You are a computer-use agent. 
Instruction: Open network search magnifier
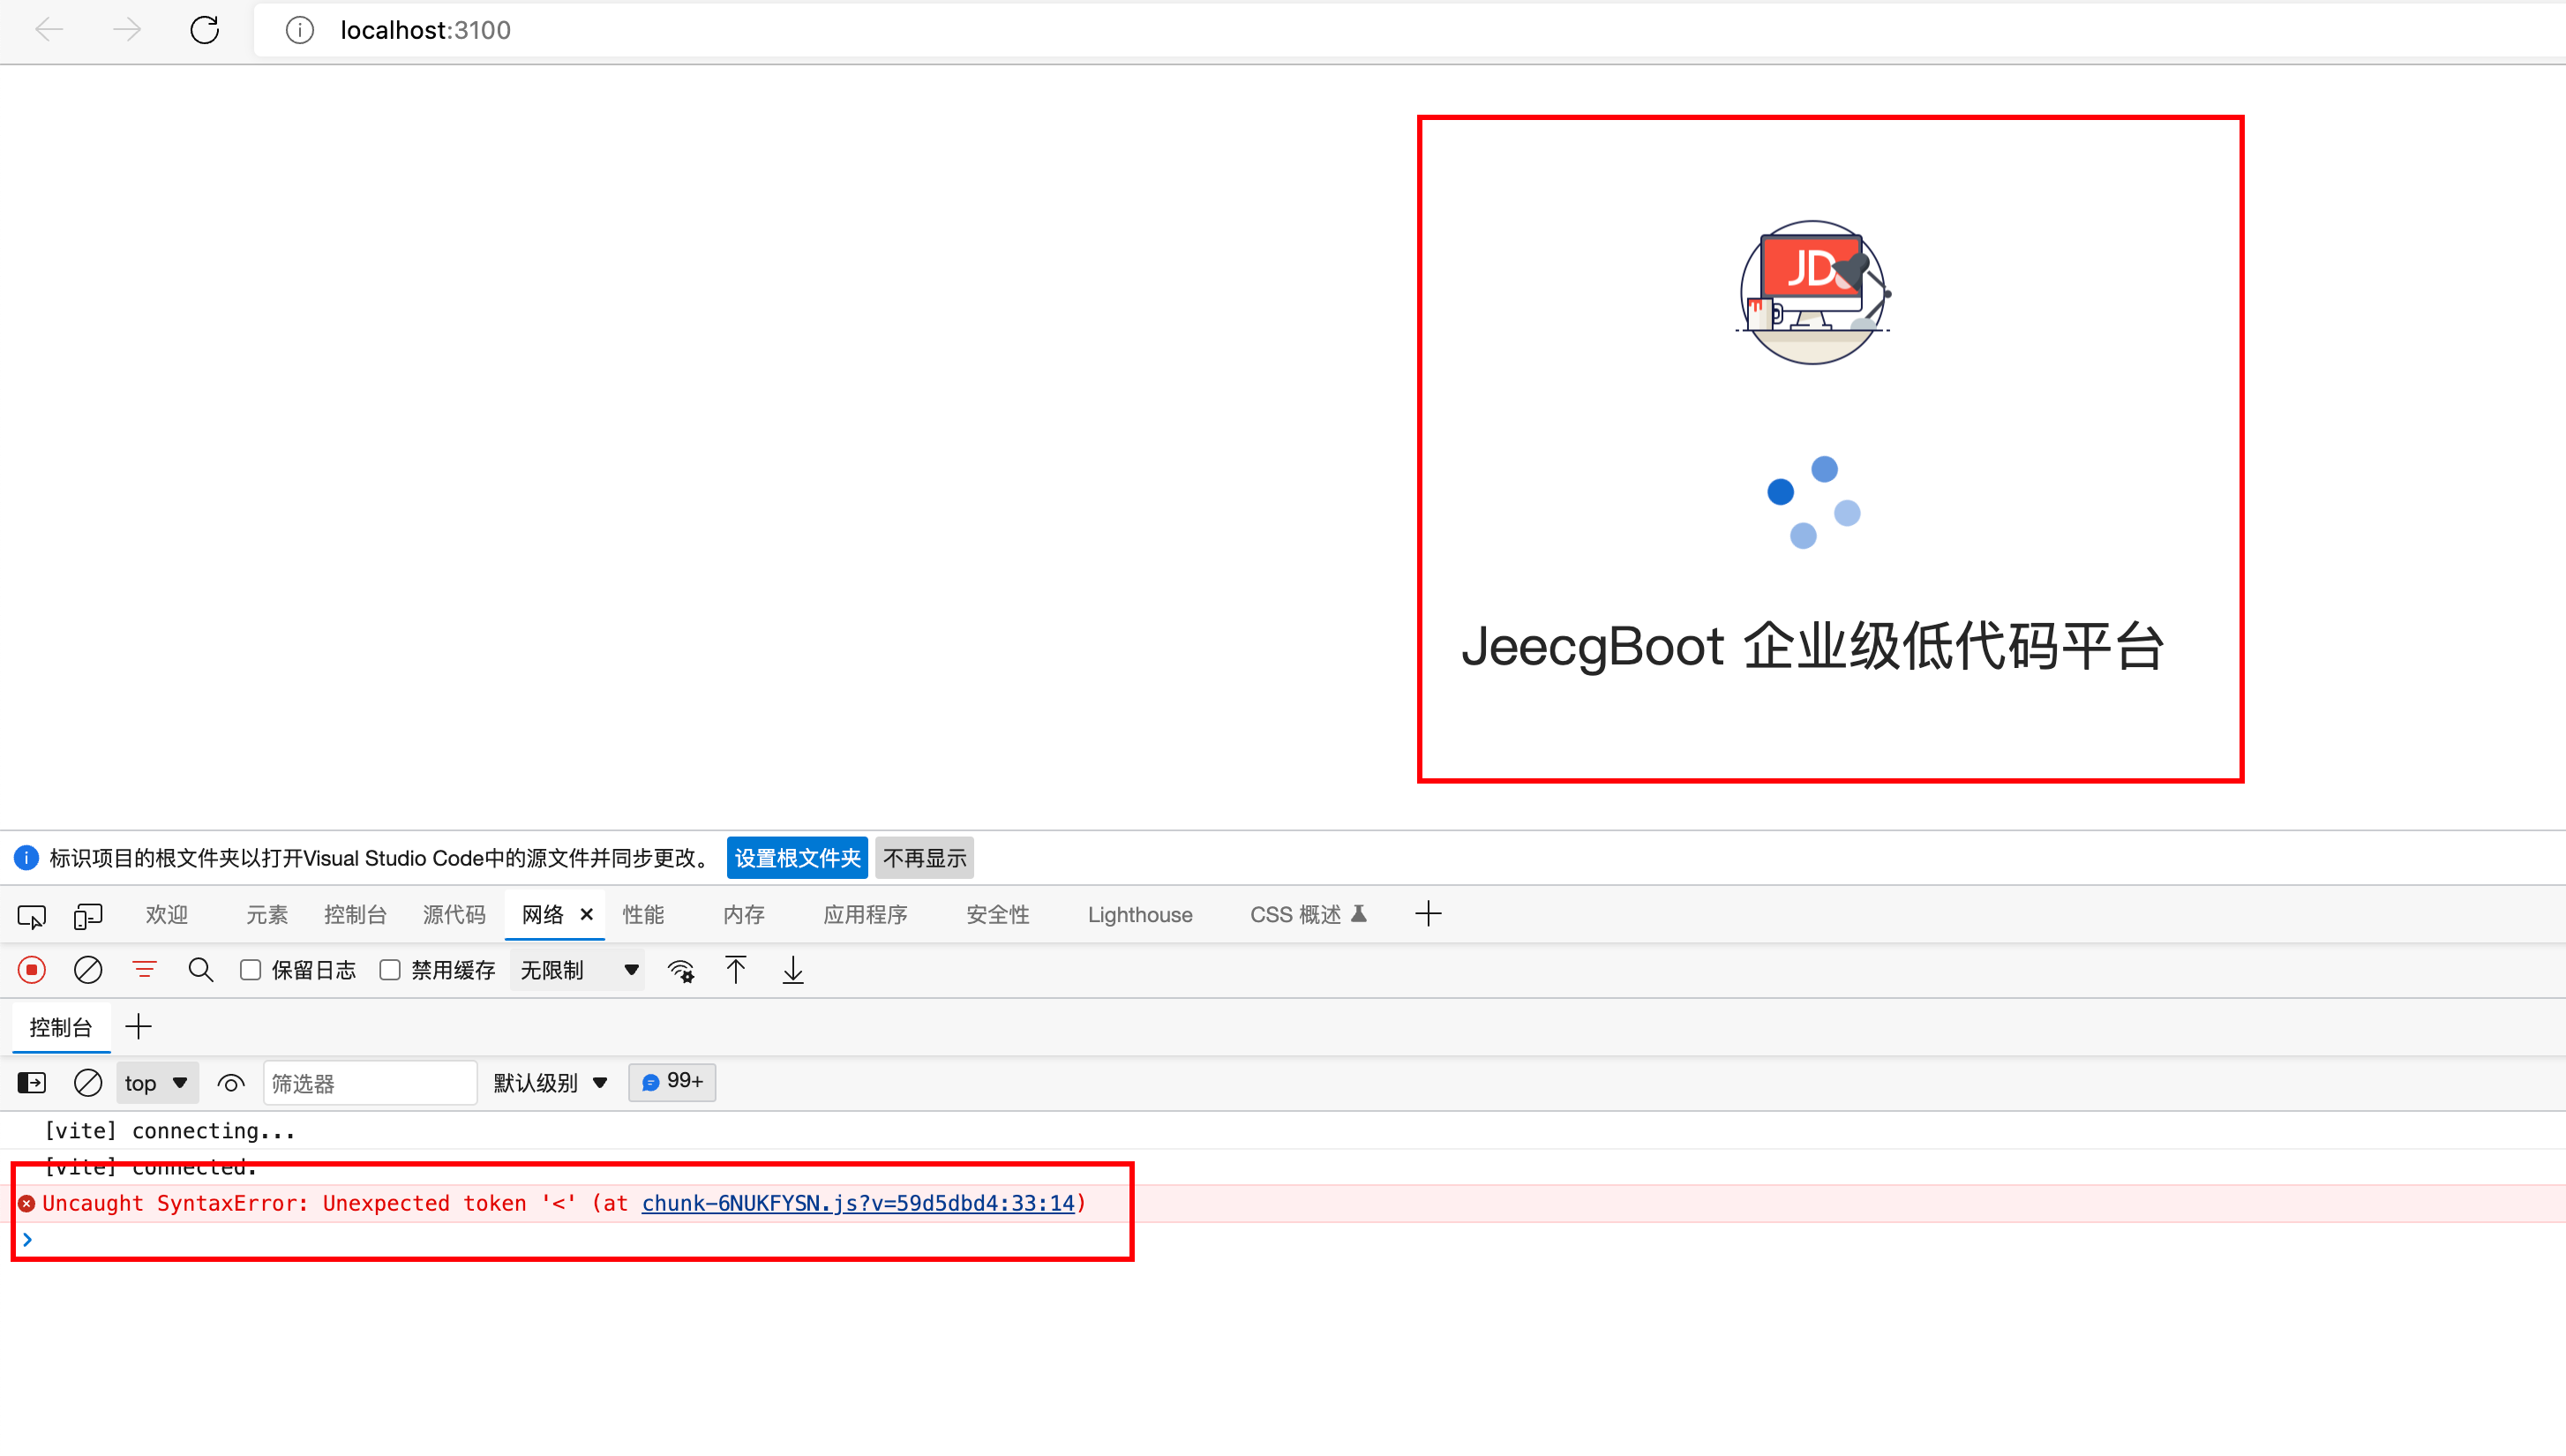coord(200,970)
